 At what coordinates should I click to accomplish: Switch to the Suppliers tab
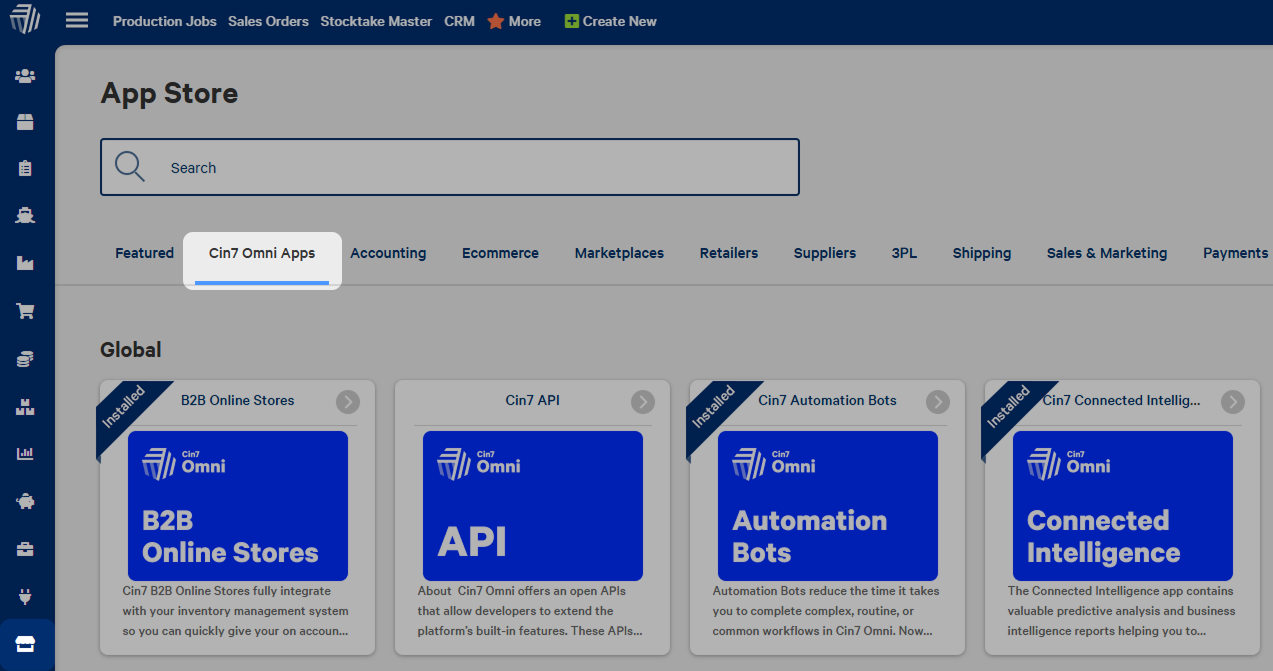point(825,253)
